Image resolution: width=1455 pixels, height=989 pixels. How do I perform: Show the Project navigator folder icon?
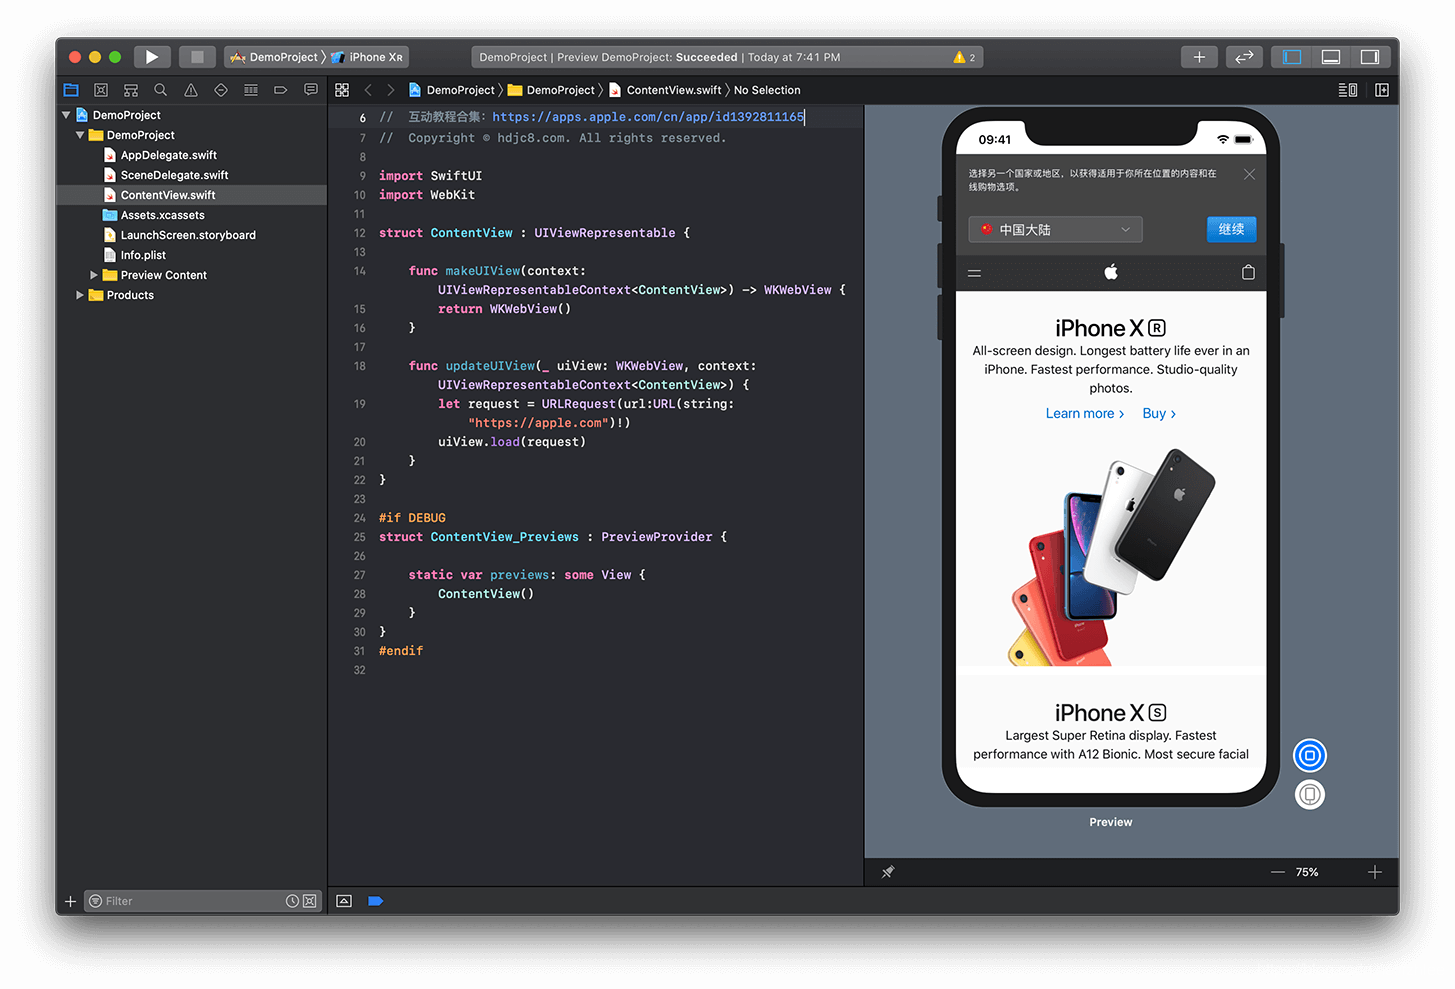pos(71,90)
